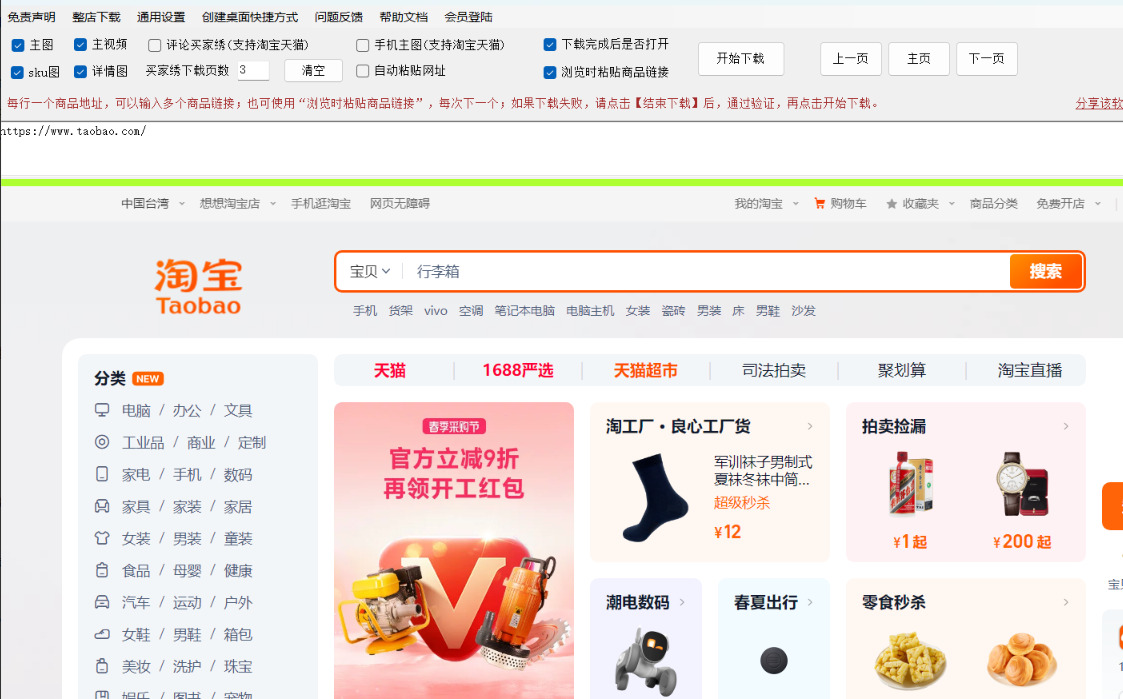
Task: Toggle the 主视频 checkbox
Action: click(x=80, y=45)
